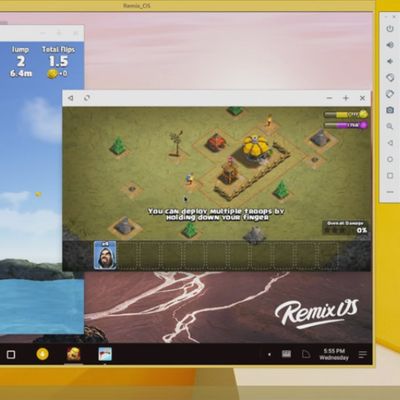Raise volume with the emulator's volume up icon
Viewport: 400px width, 400px height.
pos(390,45)
